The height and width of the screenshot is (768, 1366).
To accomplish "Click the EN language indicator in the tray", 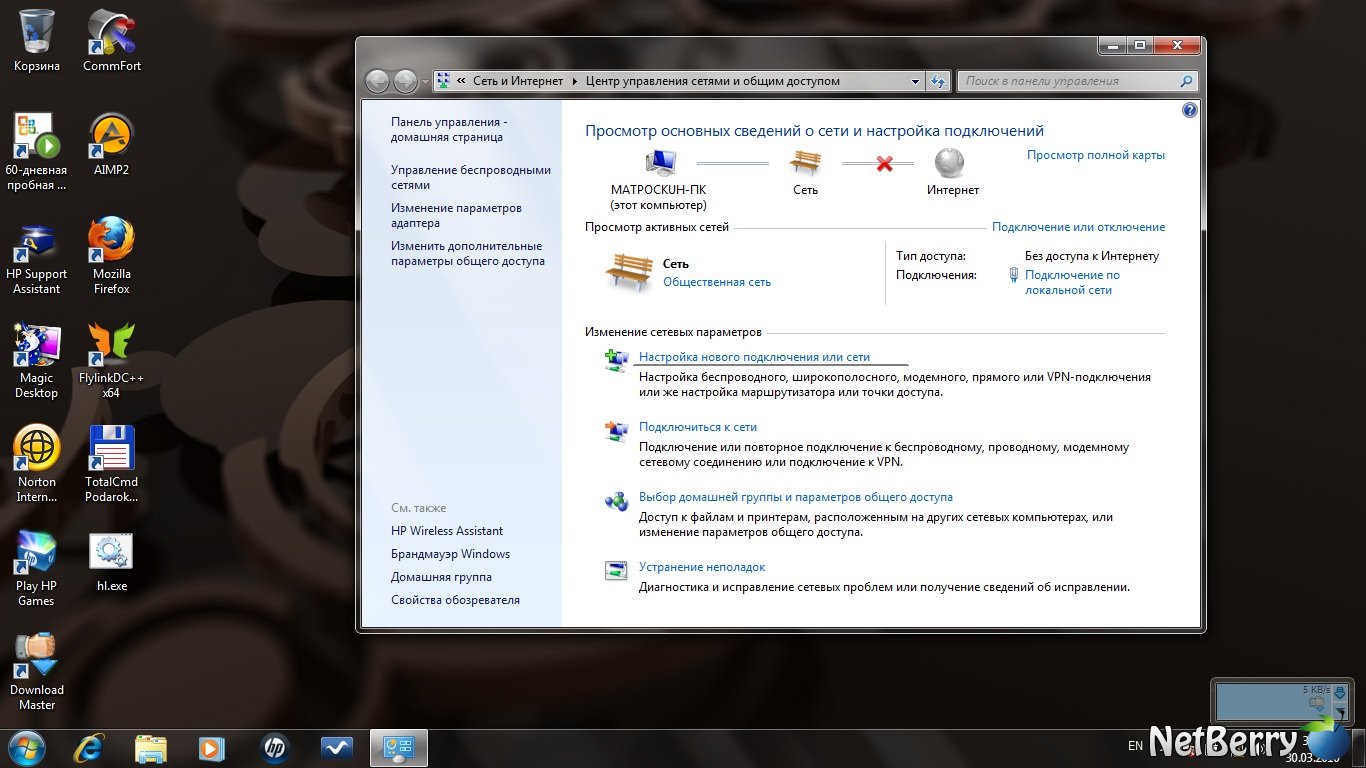I will (x=1135, y=746).
